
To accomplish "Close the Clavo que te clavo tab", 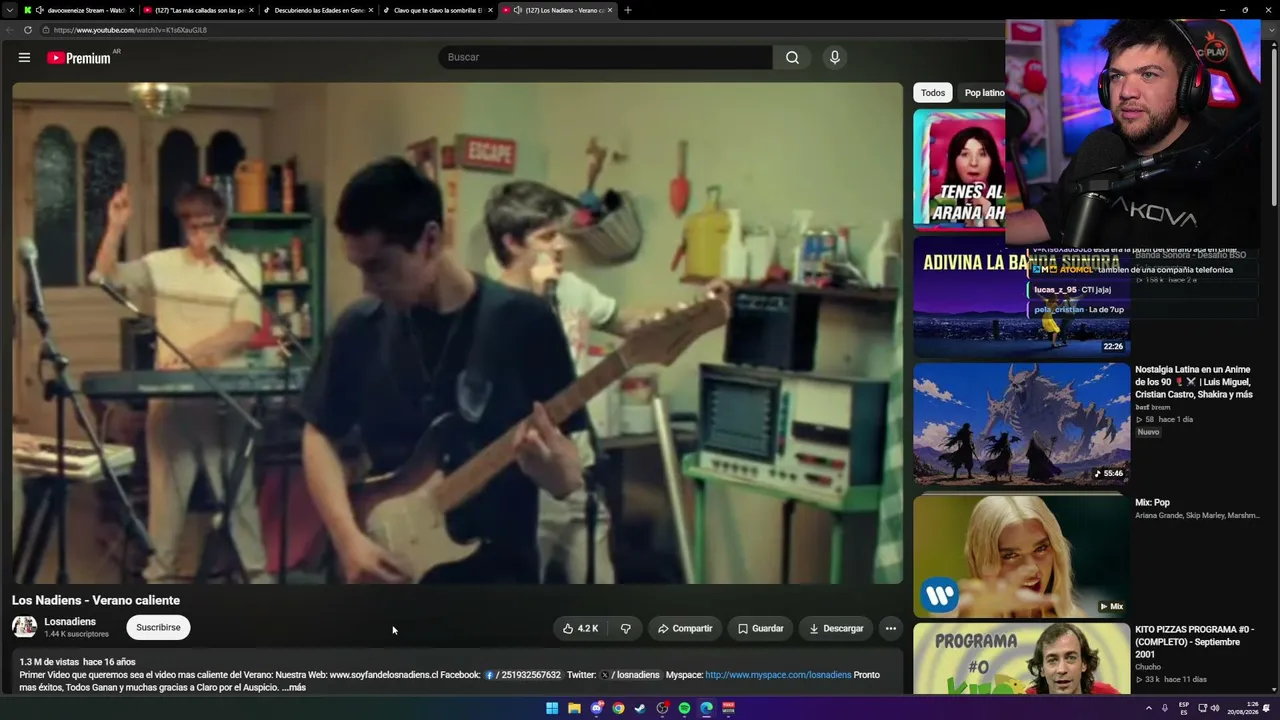I will [x=490, y=10].
